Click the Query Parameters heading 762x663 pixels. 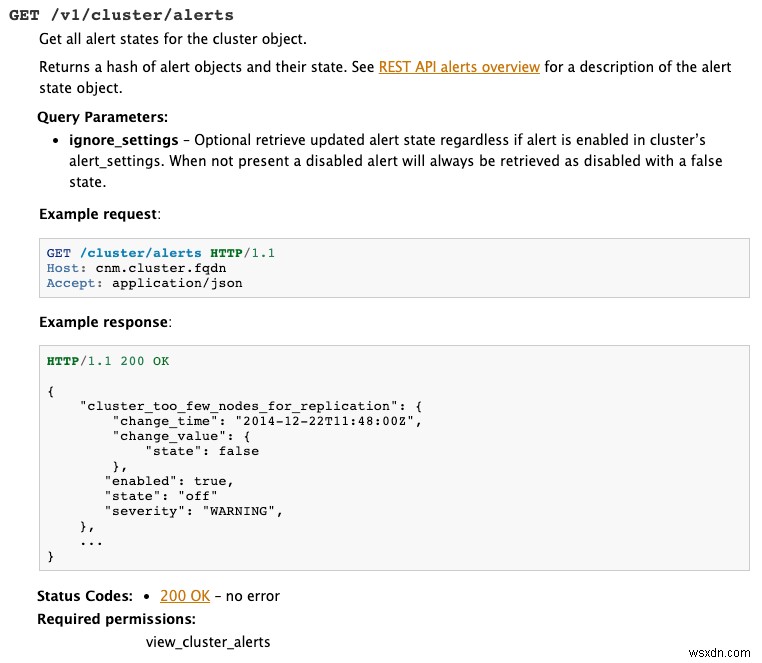click(102, 117)
